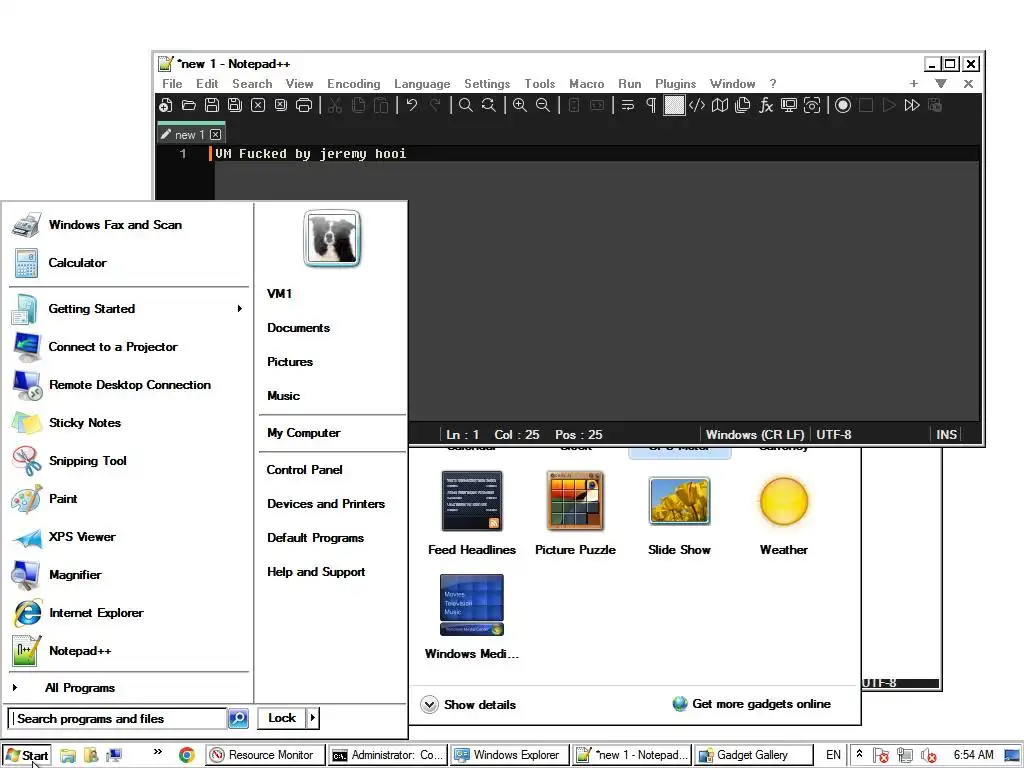This screenshot has width=1024, height=768.
Task: Launch Internet Explorer from Start menu
Action: click(x=129, y=613)
